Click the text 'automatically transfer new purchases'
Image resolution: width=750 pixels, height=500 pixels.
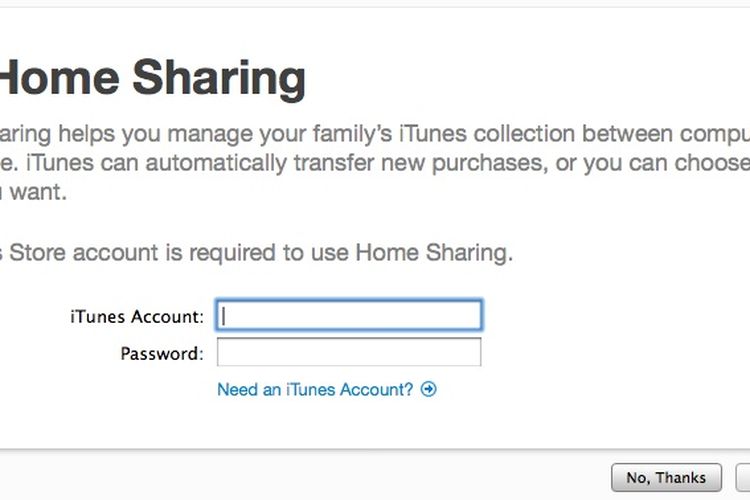(x=346, y=163)
